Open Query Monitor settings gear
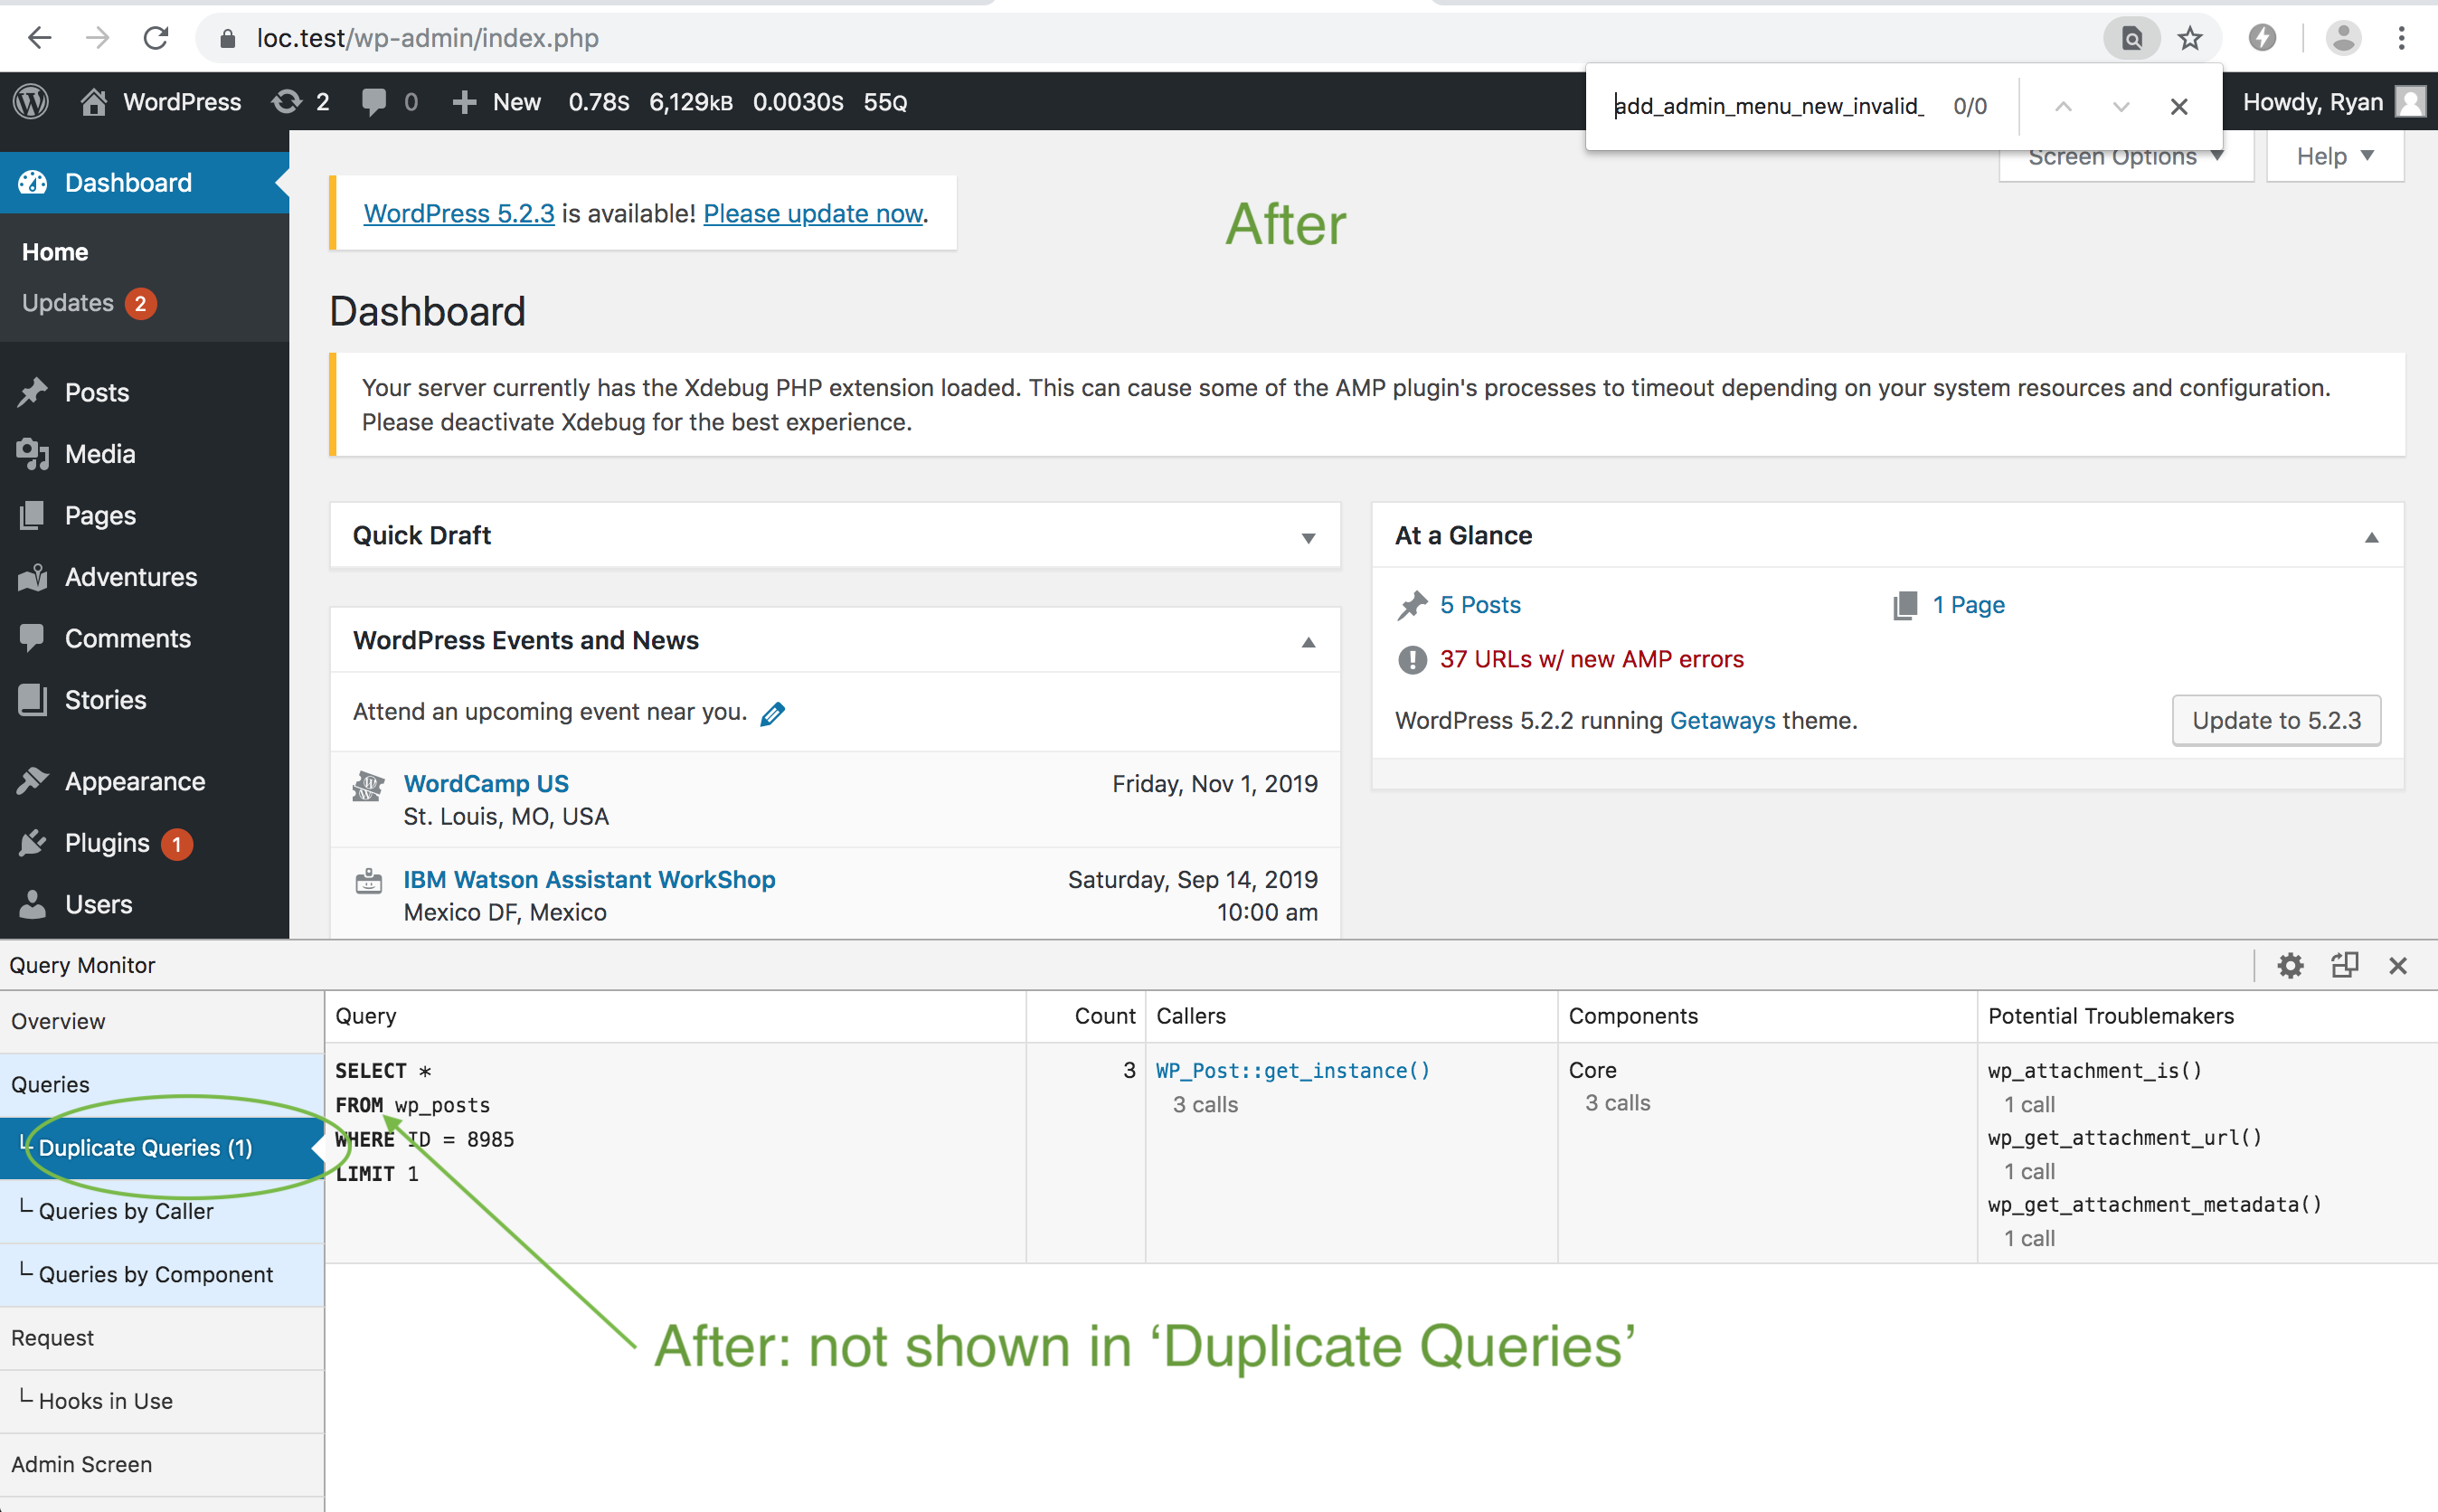2438x1512 pixels. click(2290, 965)
